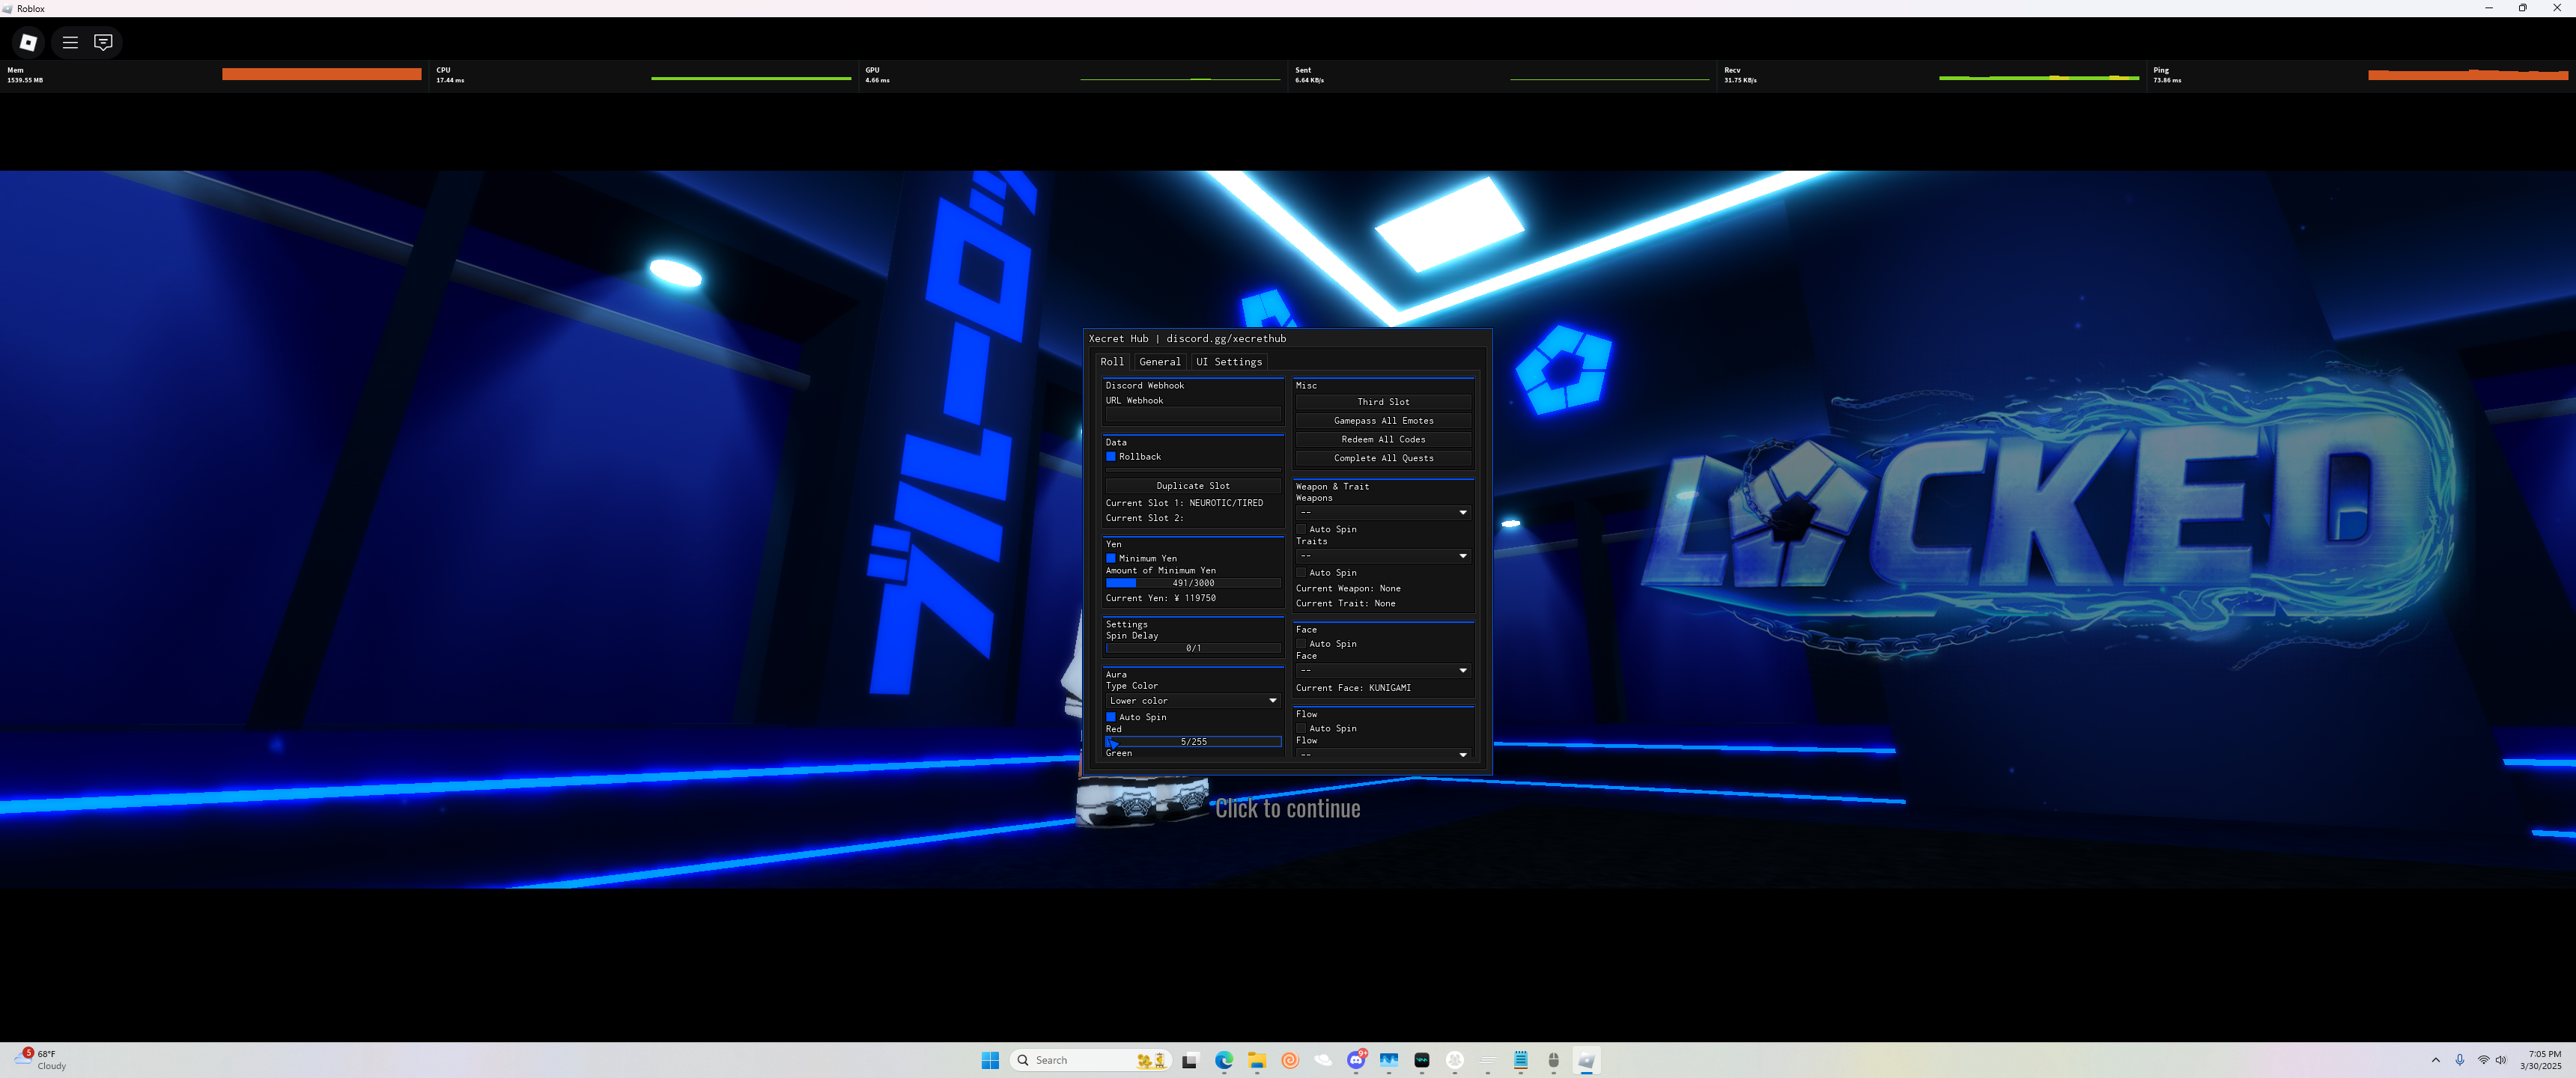Disable the Rollback checkbox
The height and width of the screenshot is (1078, 2576).
pos(1110,456)
